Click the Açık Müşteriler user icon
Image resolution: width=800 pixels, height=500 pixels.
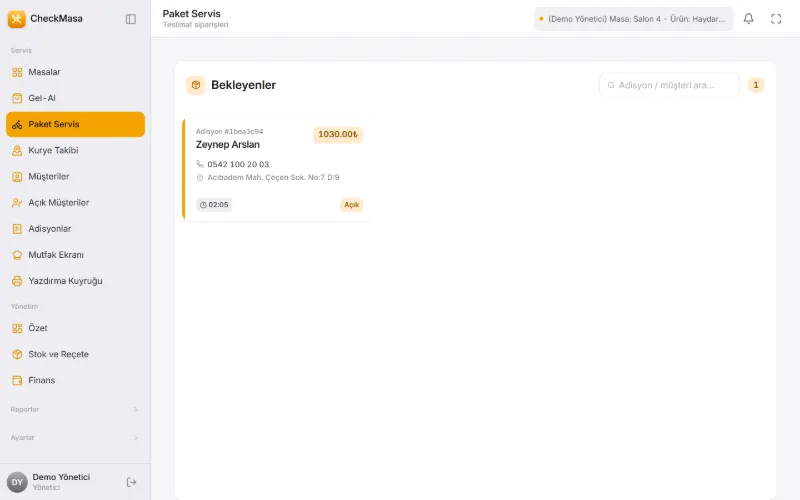click(17, 203)
